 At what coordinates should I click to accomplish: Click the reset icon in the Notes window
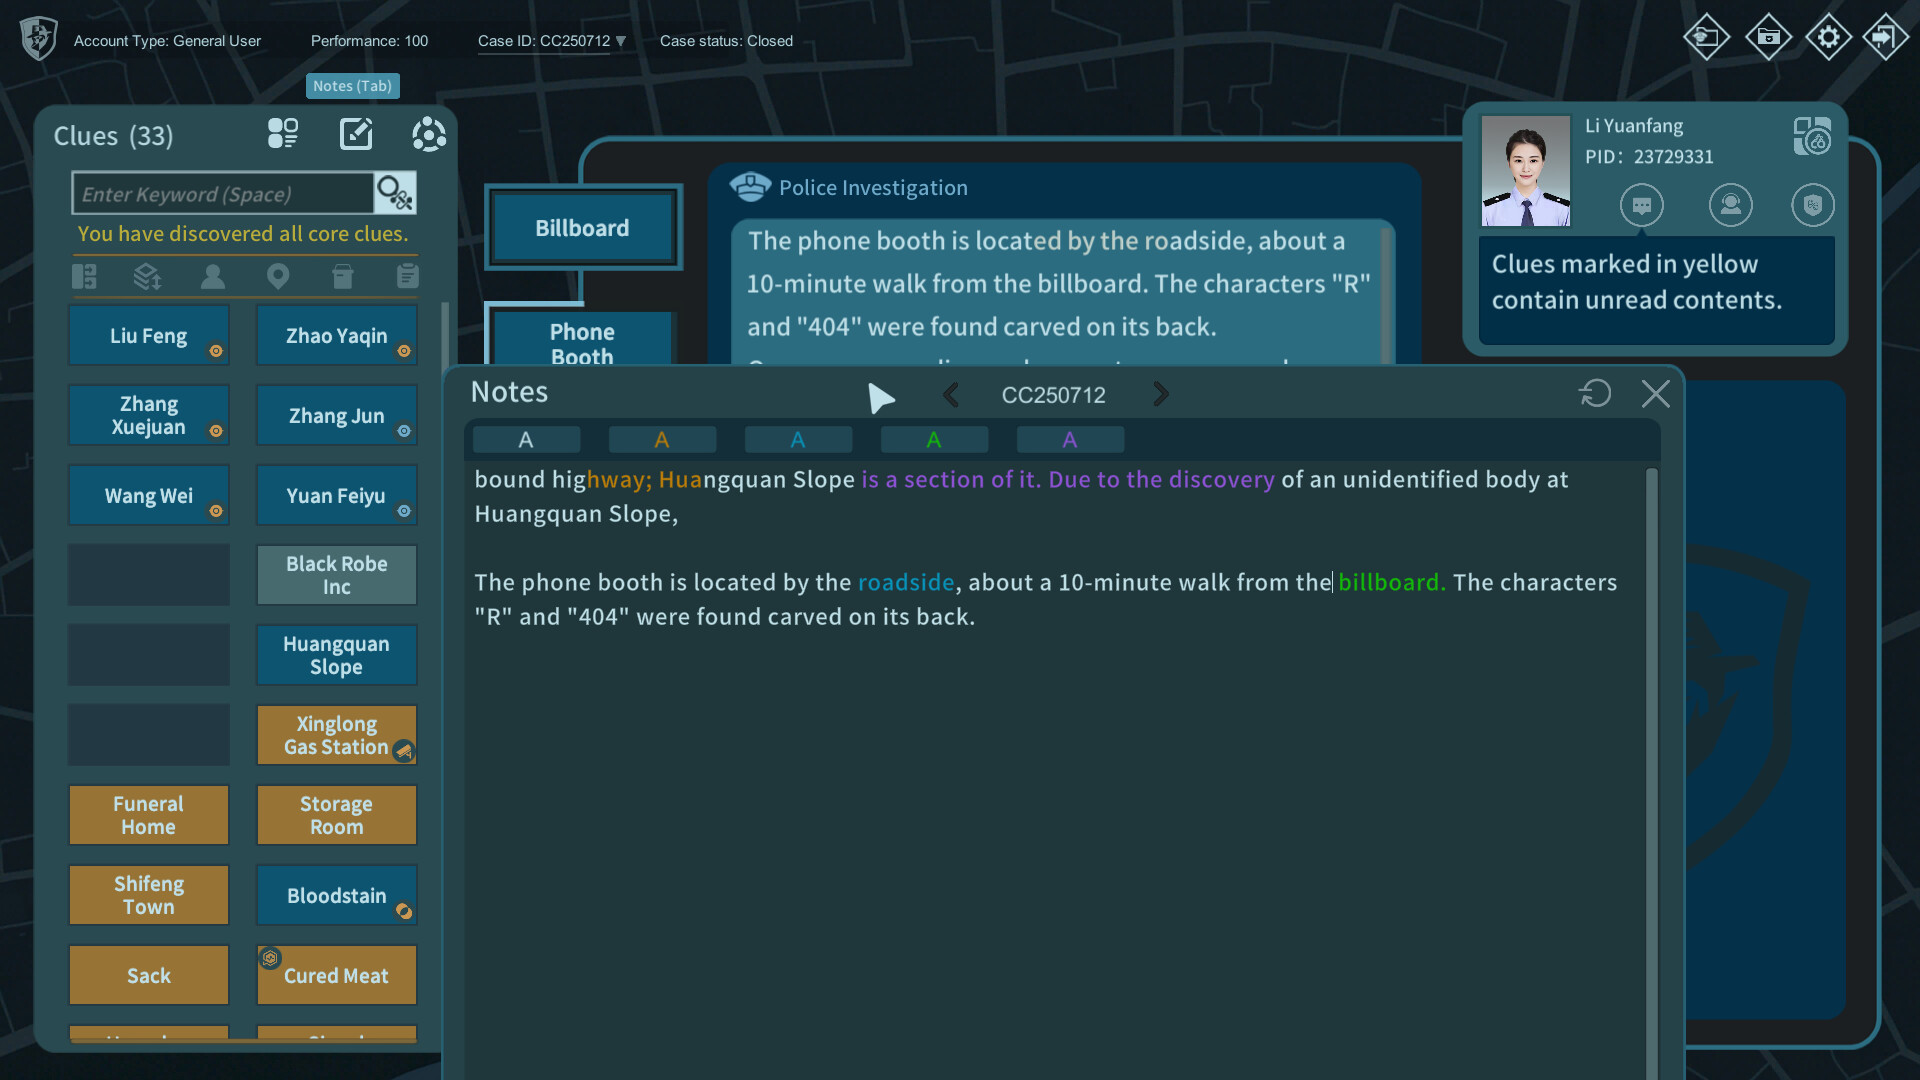pyautogui.click(x=1595, y=394)
